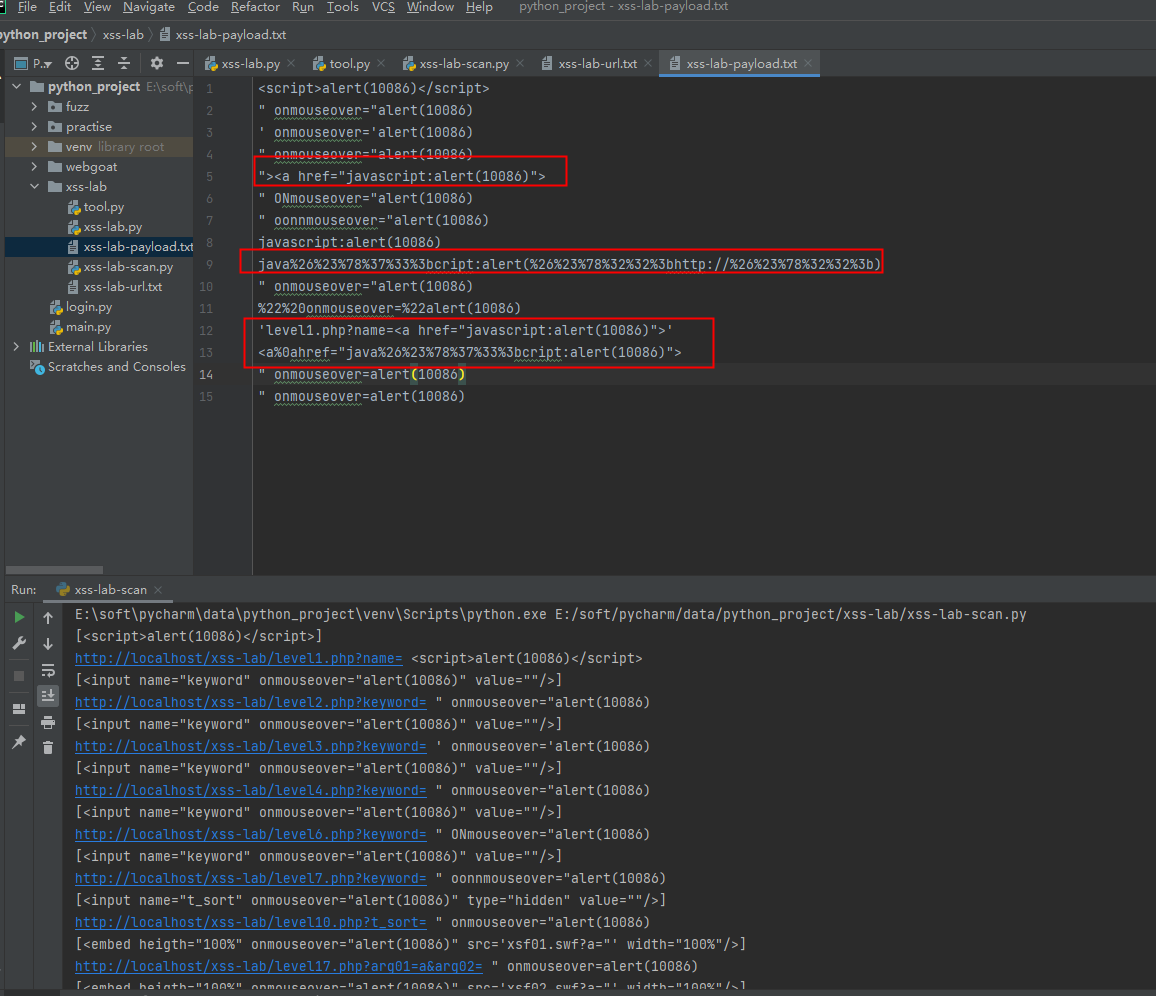Image resolution: width=1156 pixels, height=996 pixels.
Task: Click the up arrow to previous stack frame
Action: coord(48,617)
